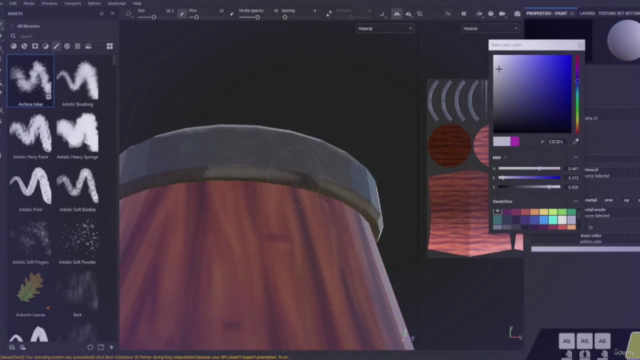Open the viewport display settings icon
This screenshot has height=360, width=640.
491,14
